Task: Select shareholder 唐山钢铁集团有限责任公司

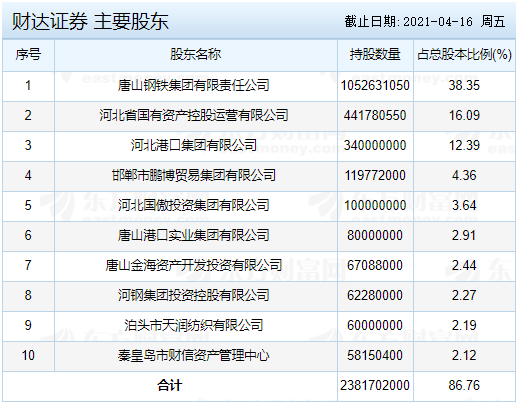Action: click(x=193, y=85)
